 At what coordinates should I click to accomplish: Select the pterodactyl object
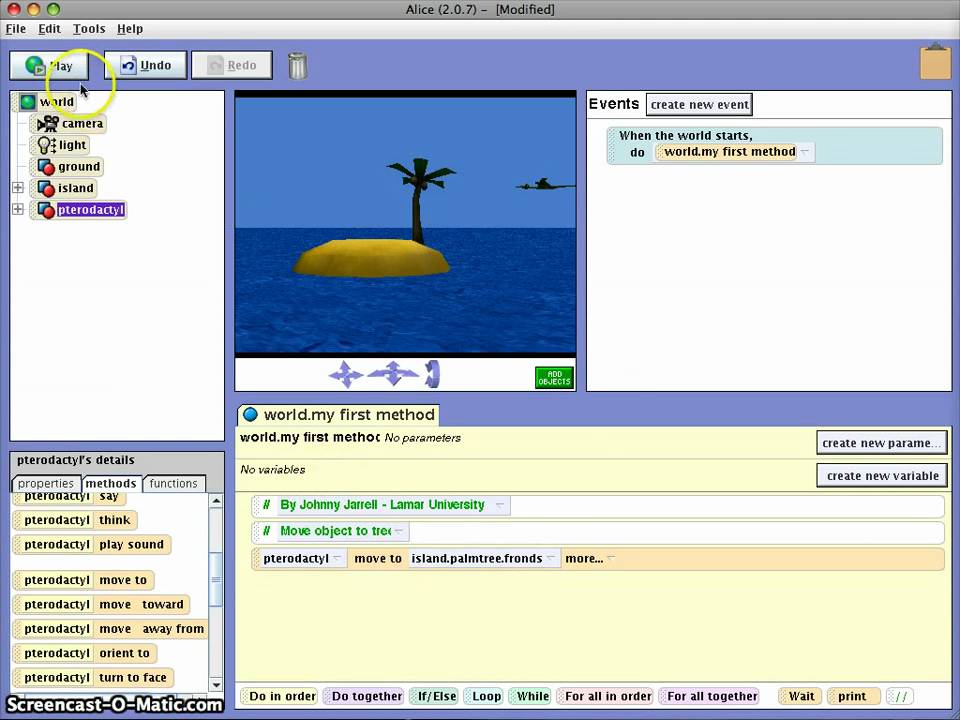[80, 210]
